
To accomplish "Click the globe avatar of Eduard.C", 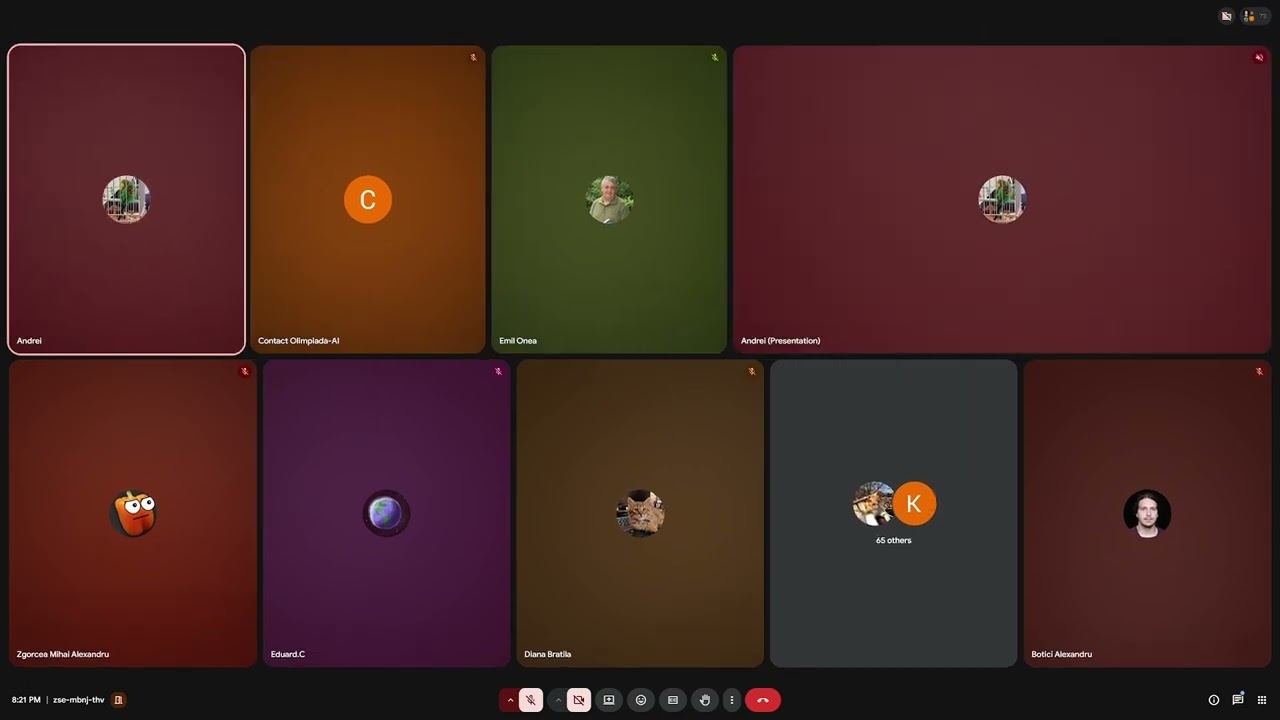I will tap(386, 514).
